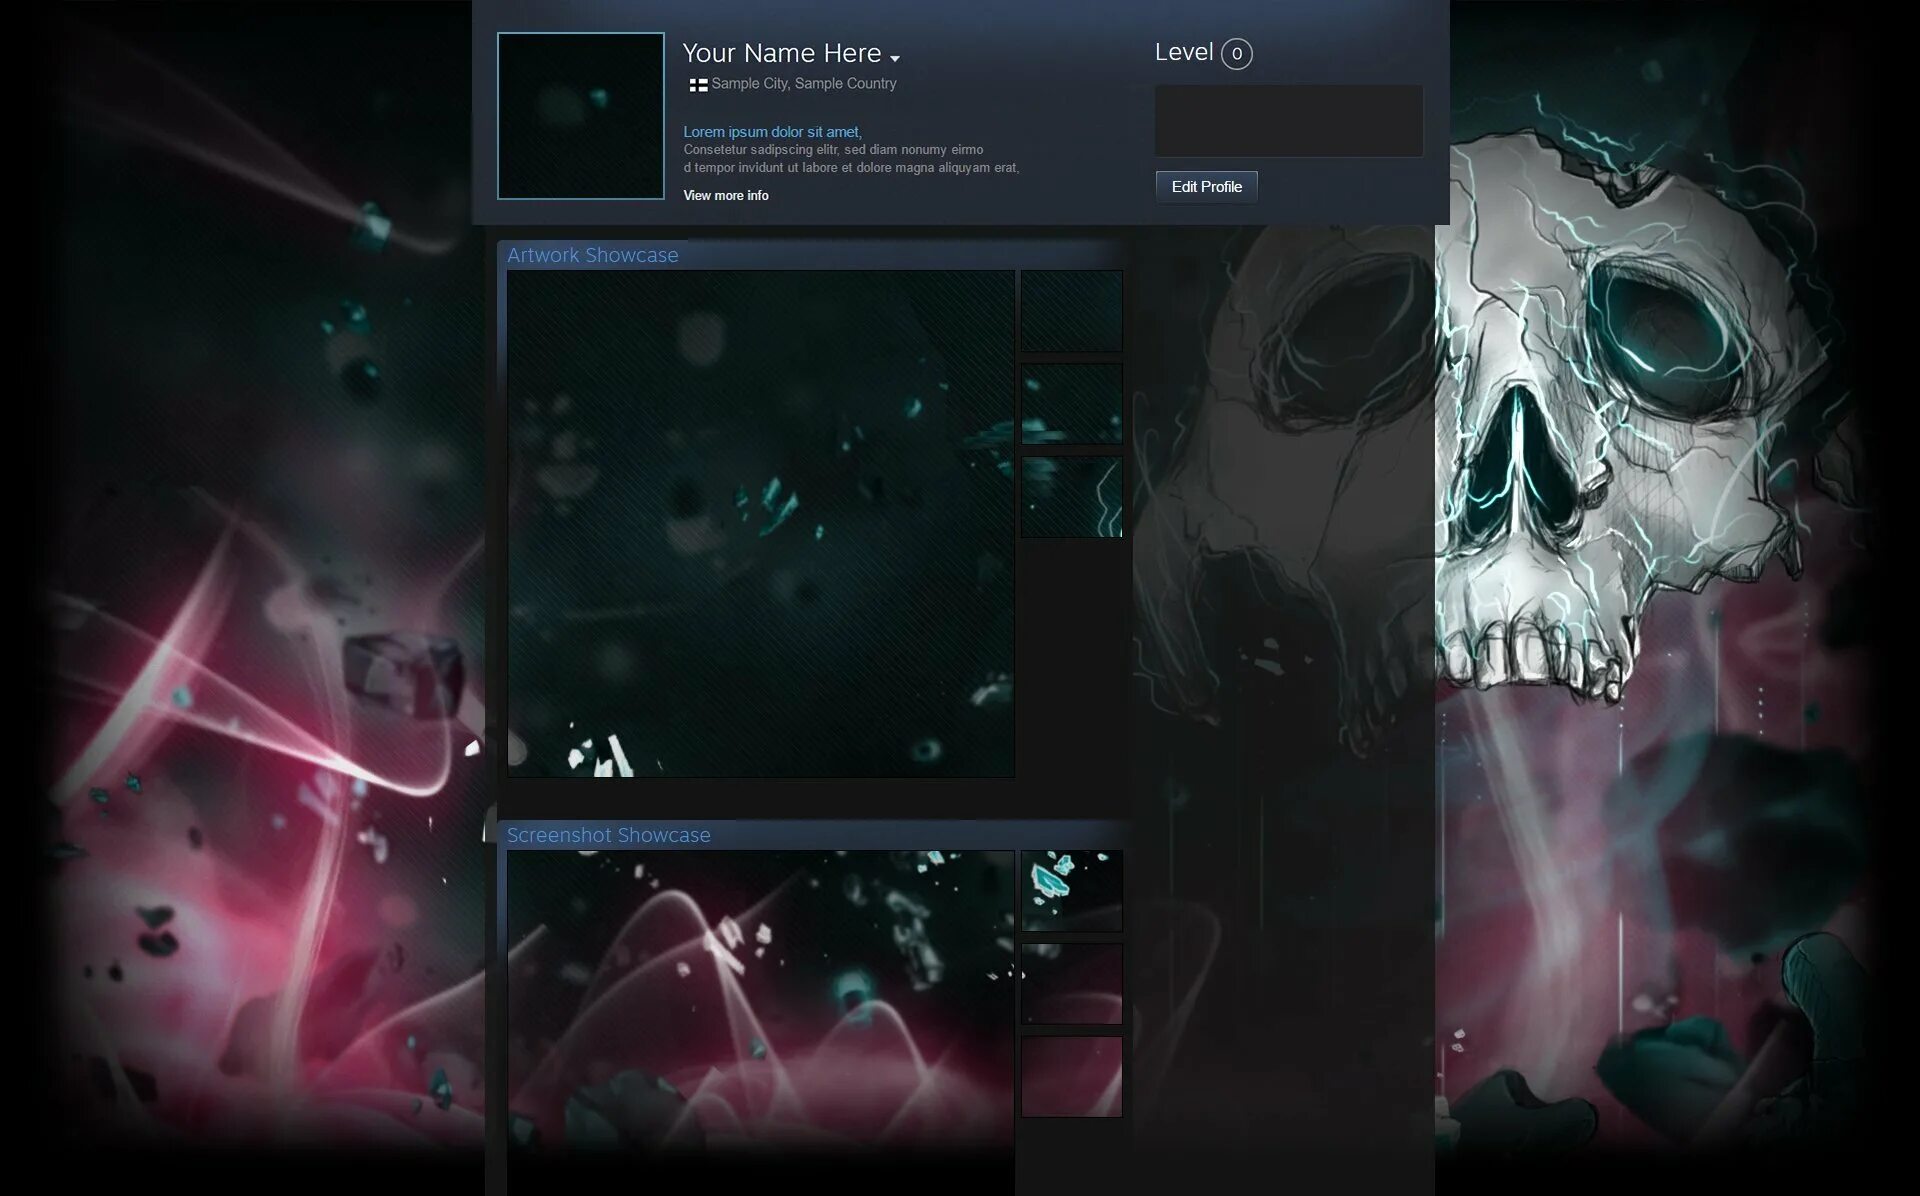This screenshot has height=1196, width=1920.
Task: Open the Lorem ipsum dolor sit amet link
Action: pos(772,132)
